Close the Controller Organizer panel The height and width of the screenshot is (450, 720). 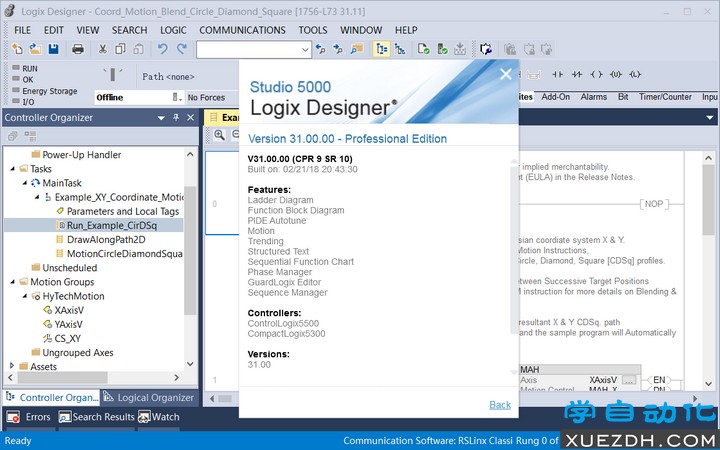point(191,118)
